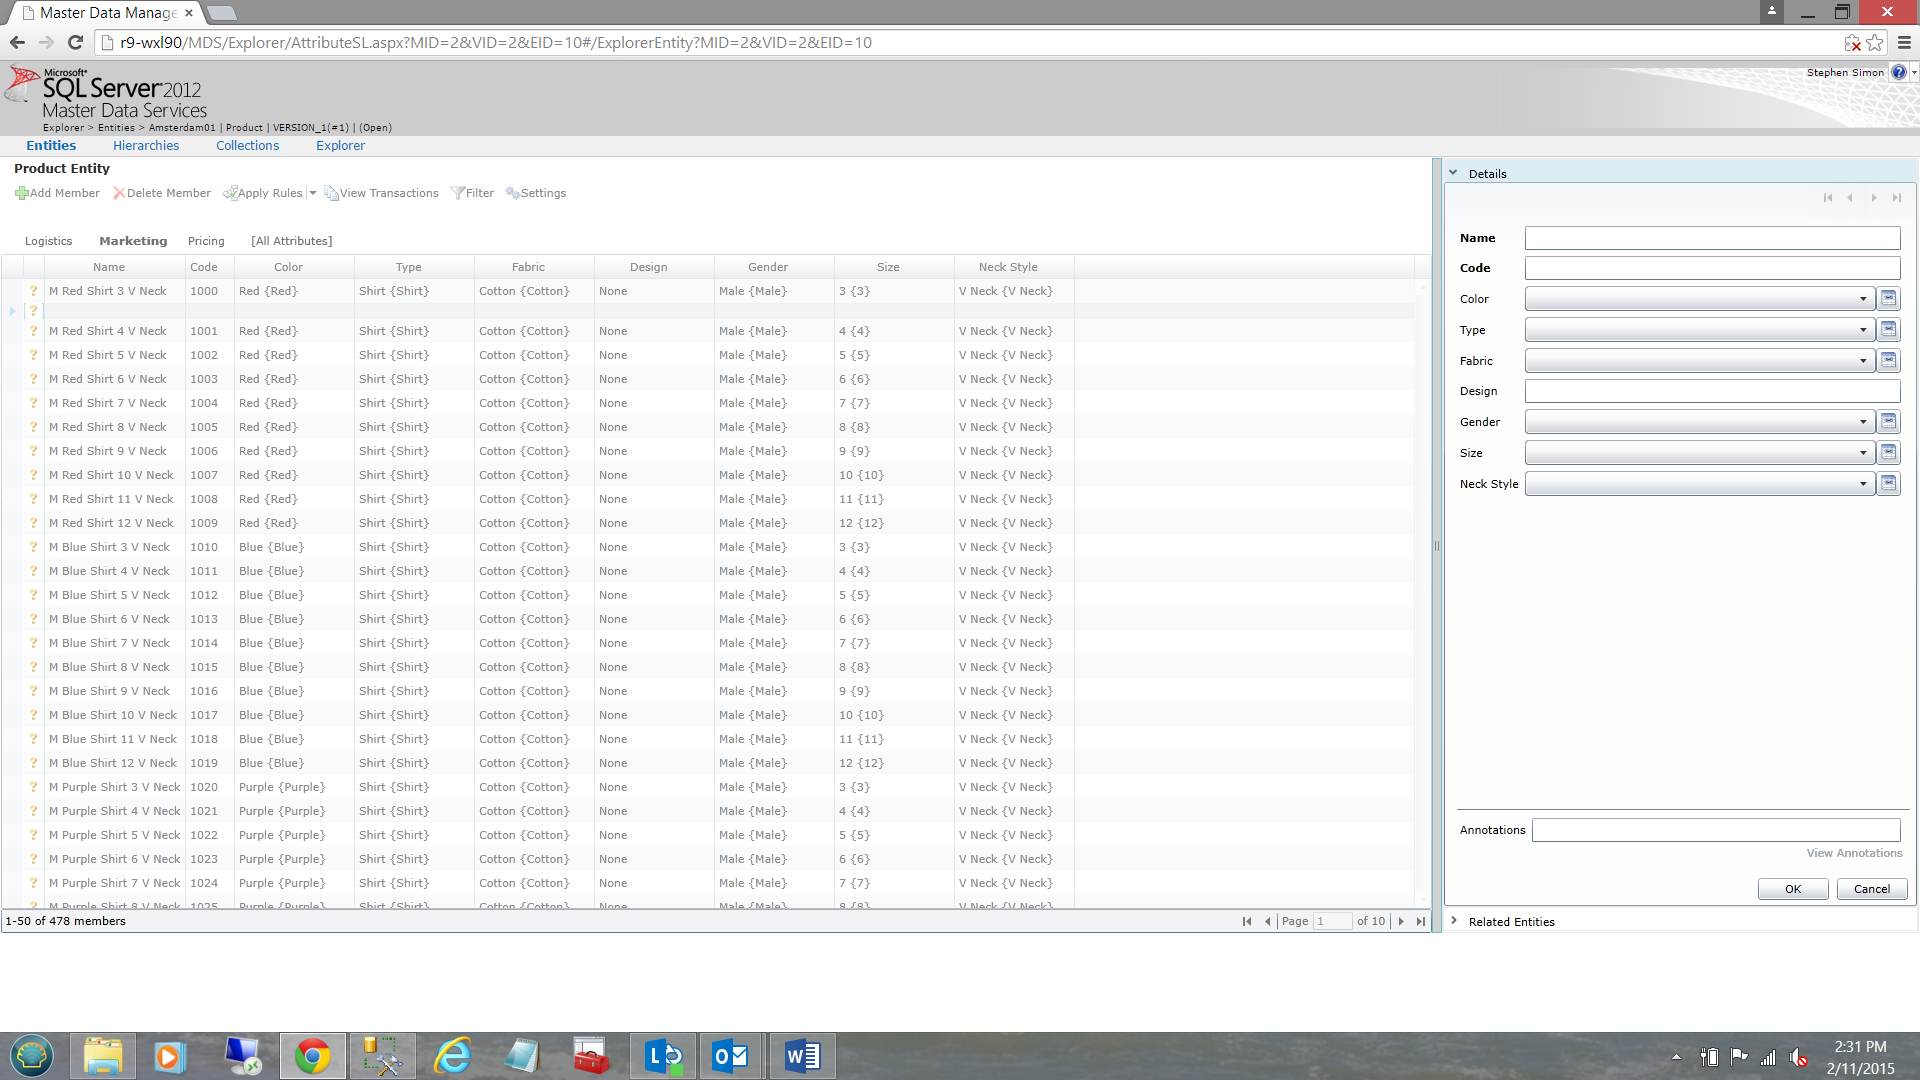Image resolution: width=1920 pixels, height=1080 pixels.
Task: Open grid Settings gear
Action: point(513,193)
